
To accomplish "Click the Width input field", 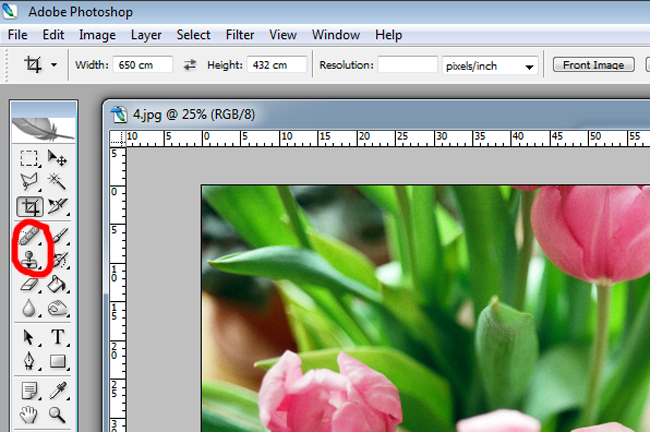I will 143,65.
